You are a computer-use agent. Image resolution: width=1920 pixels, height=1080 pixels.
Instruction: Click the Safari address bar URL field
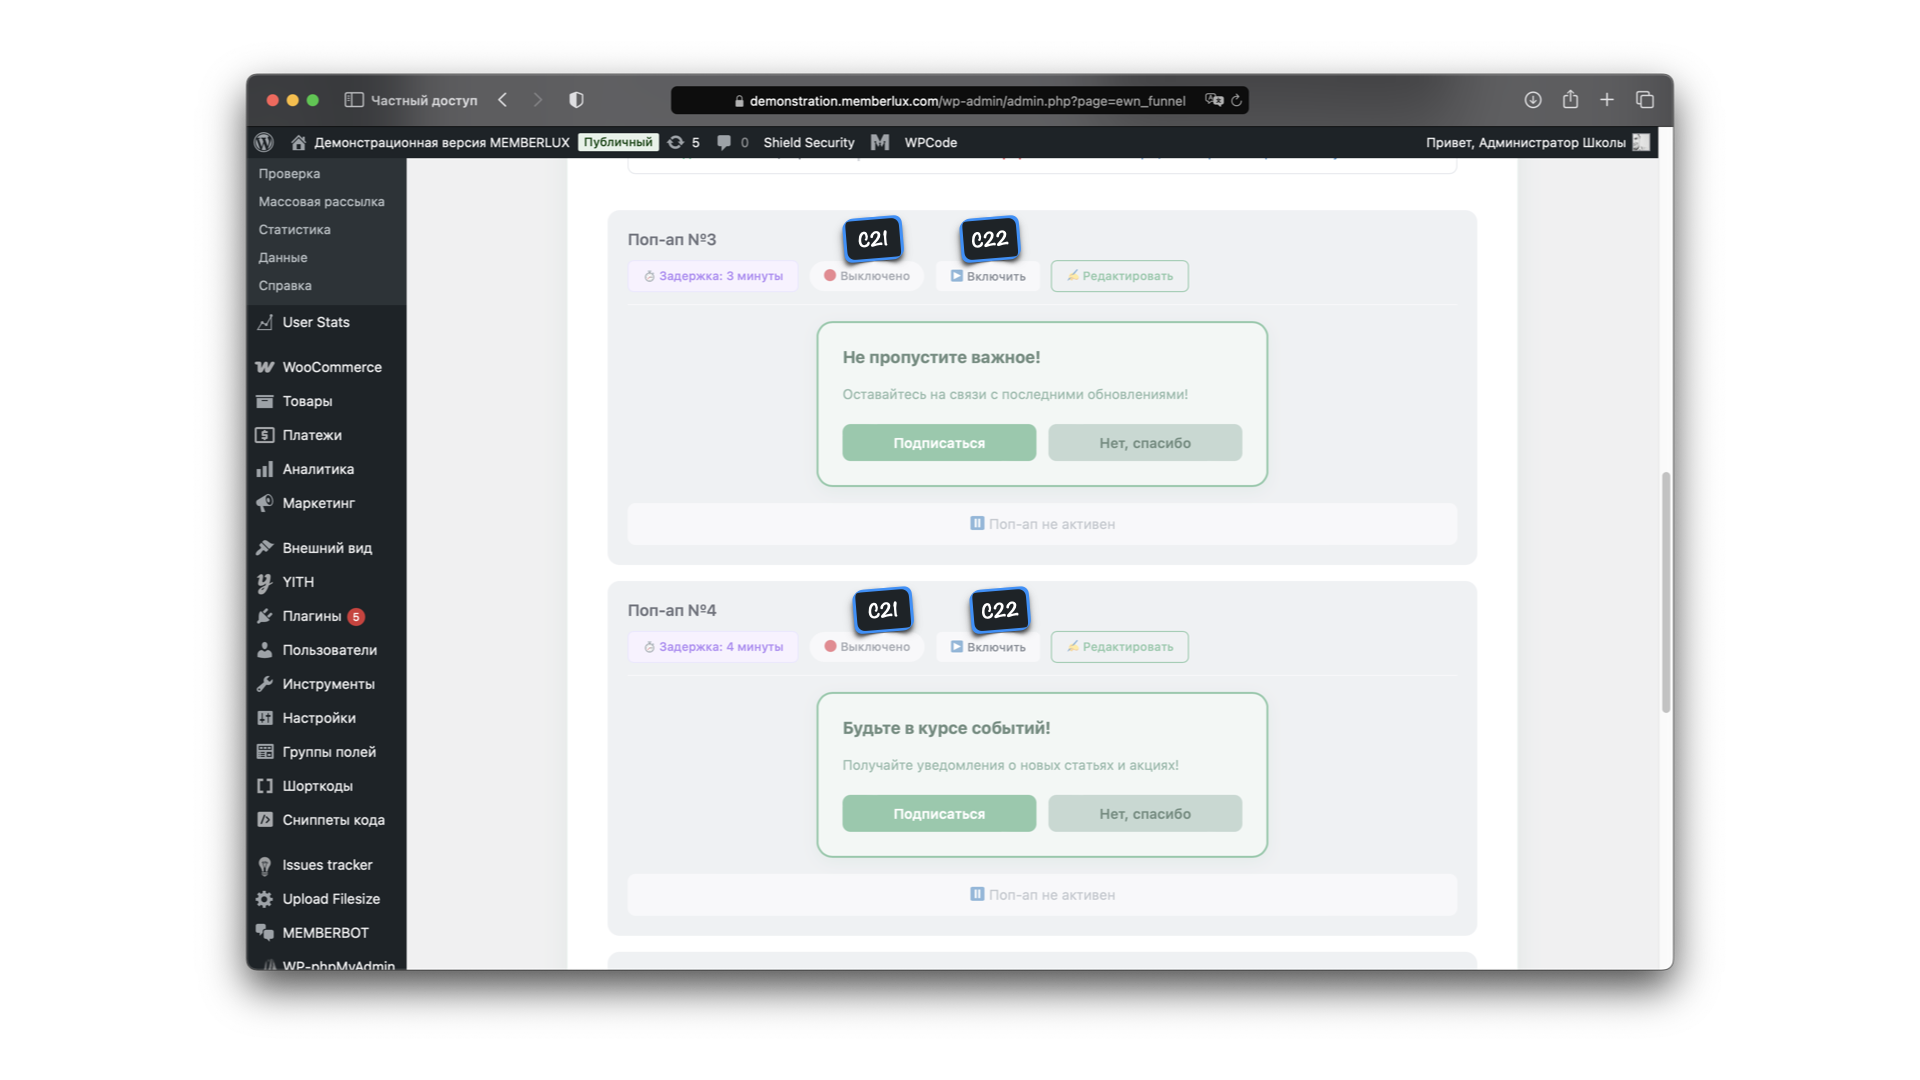966,101
